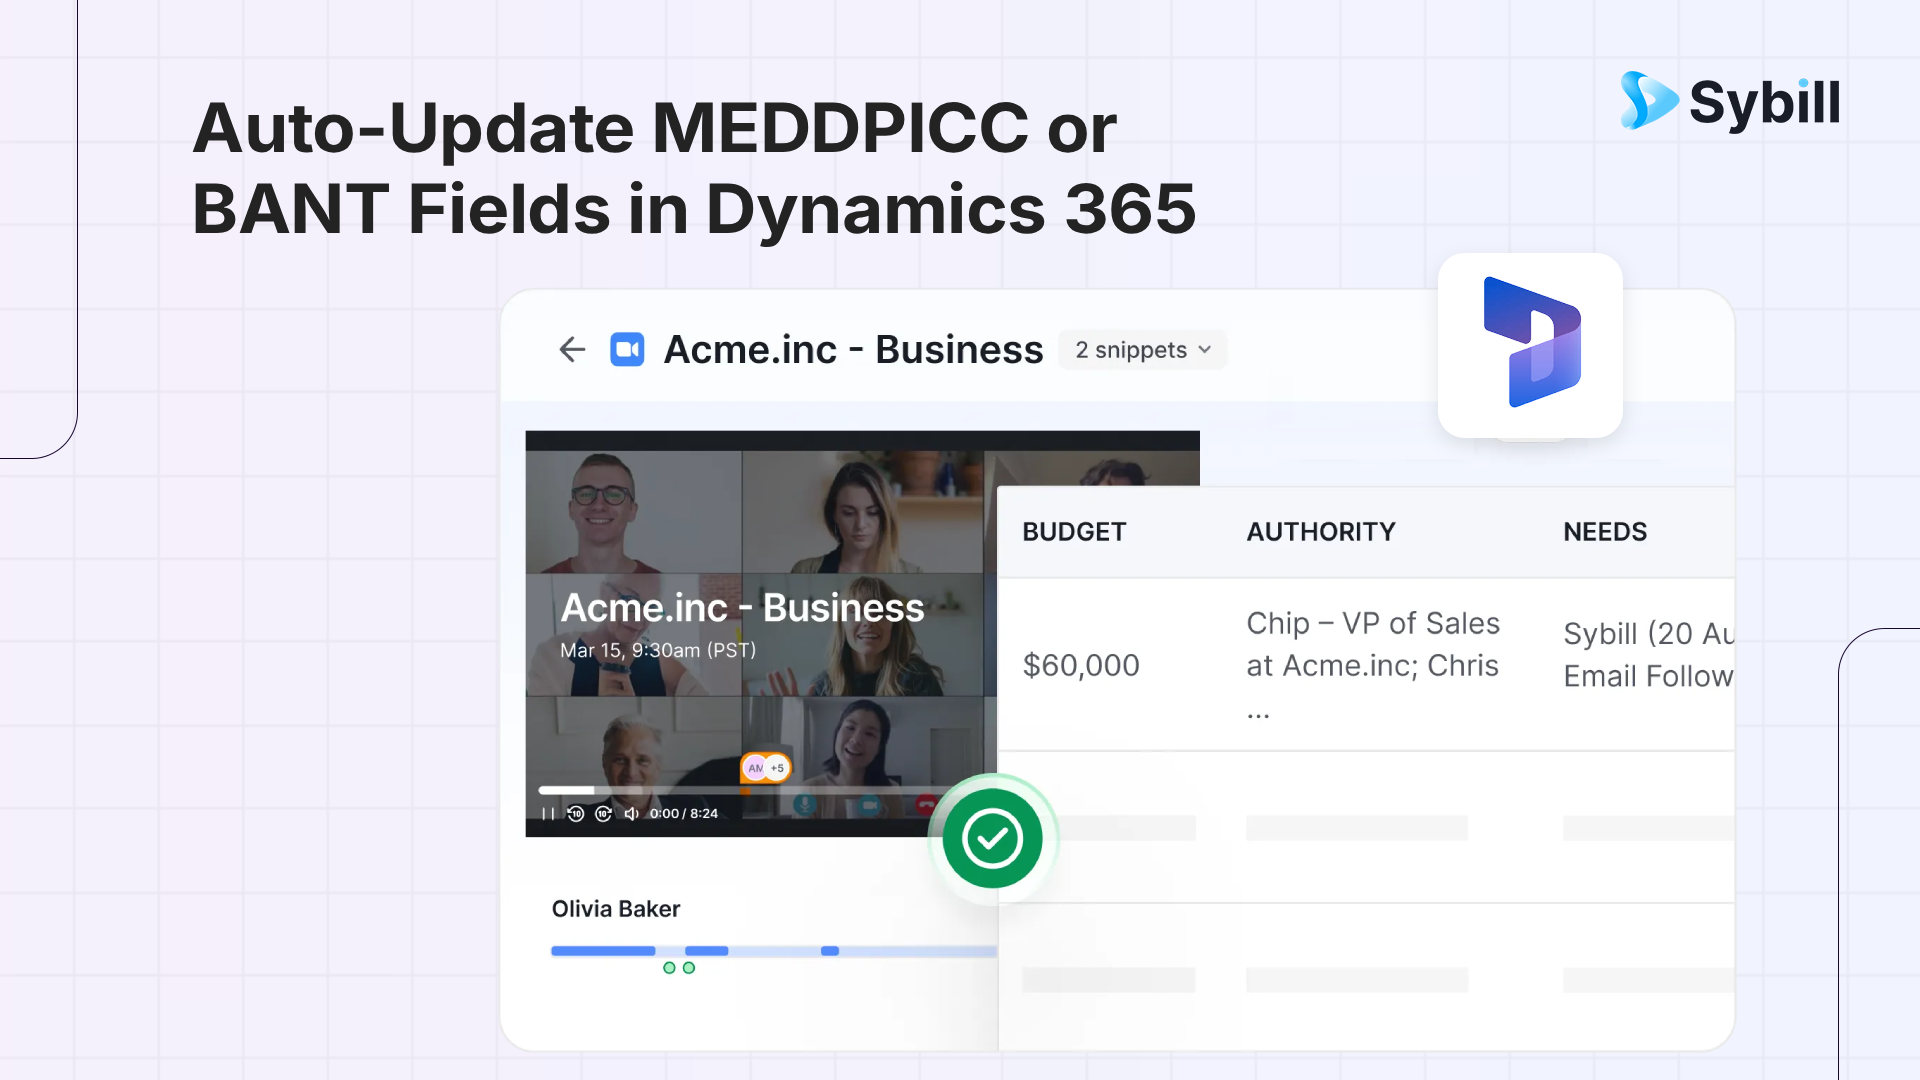Click the first green marker under the timeline
The width and height of the screenshot is (1920, 1080).
[669, 968]
